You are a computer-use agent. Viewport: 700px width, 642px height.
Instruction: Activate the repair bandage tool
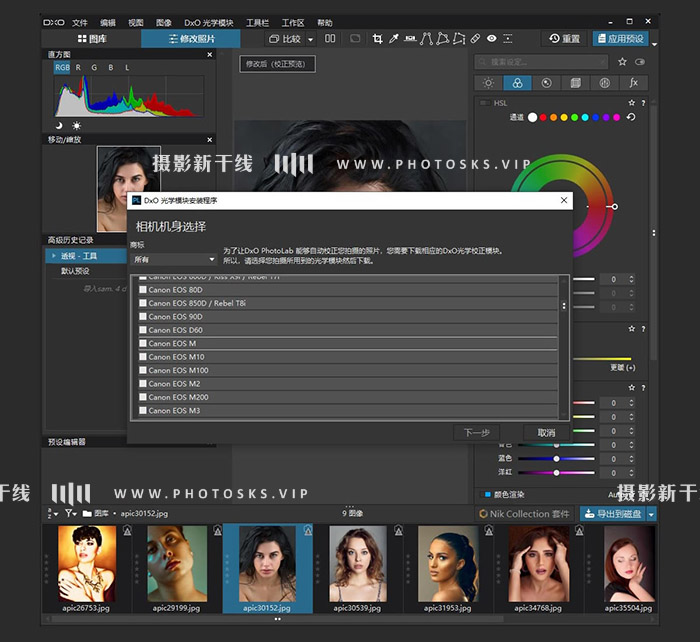(475, 39)
